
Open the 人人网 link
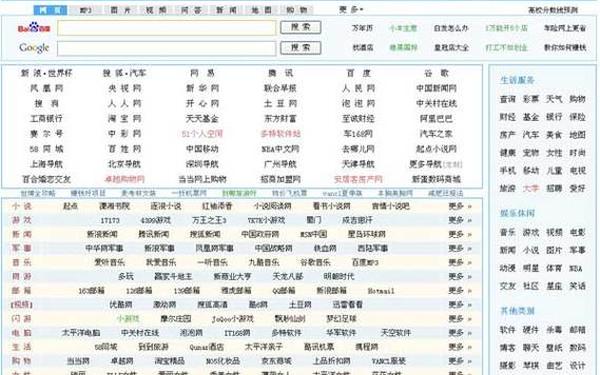(x=124, y=103)
